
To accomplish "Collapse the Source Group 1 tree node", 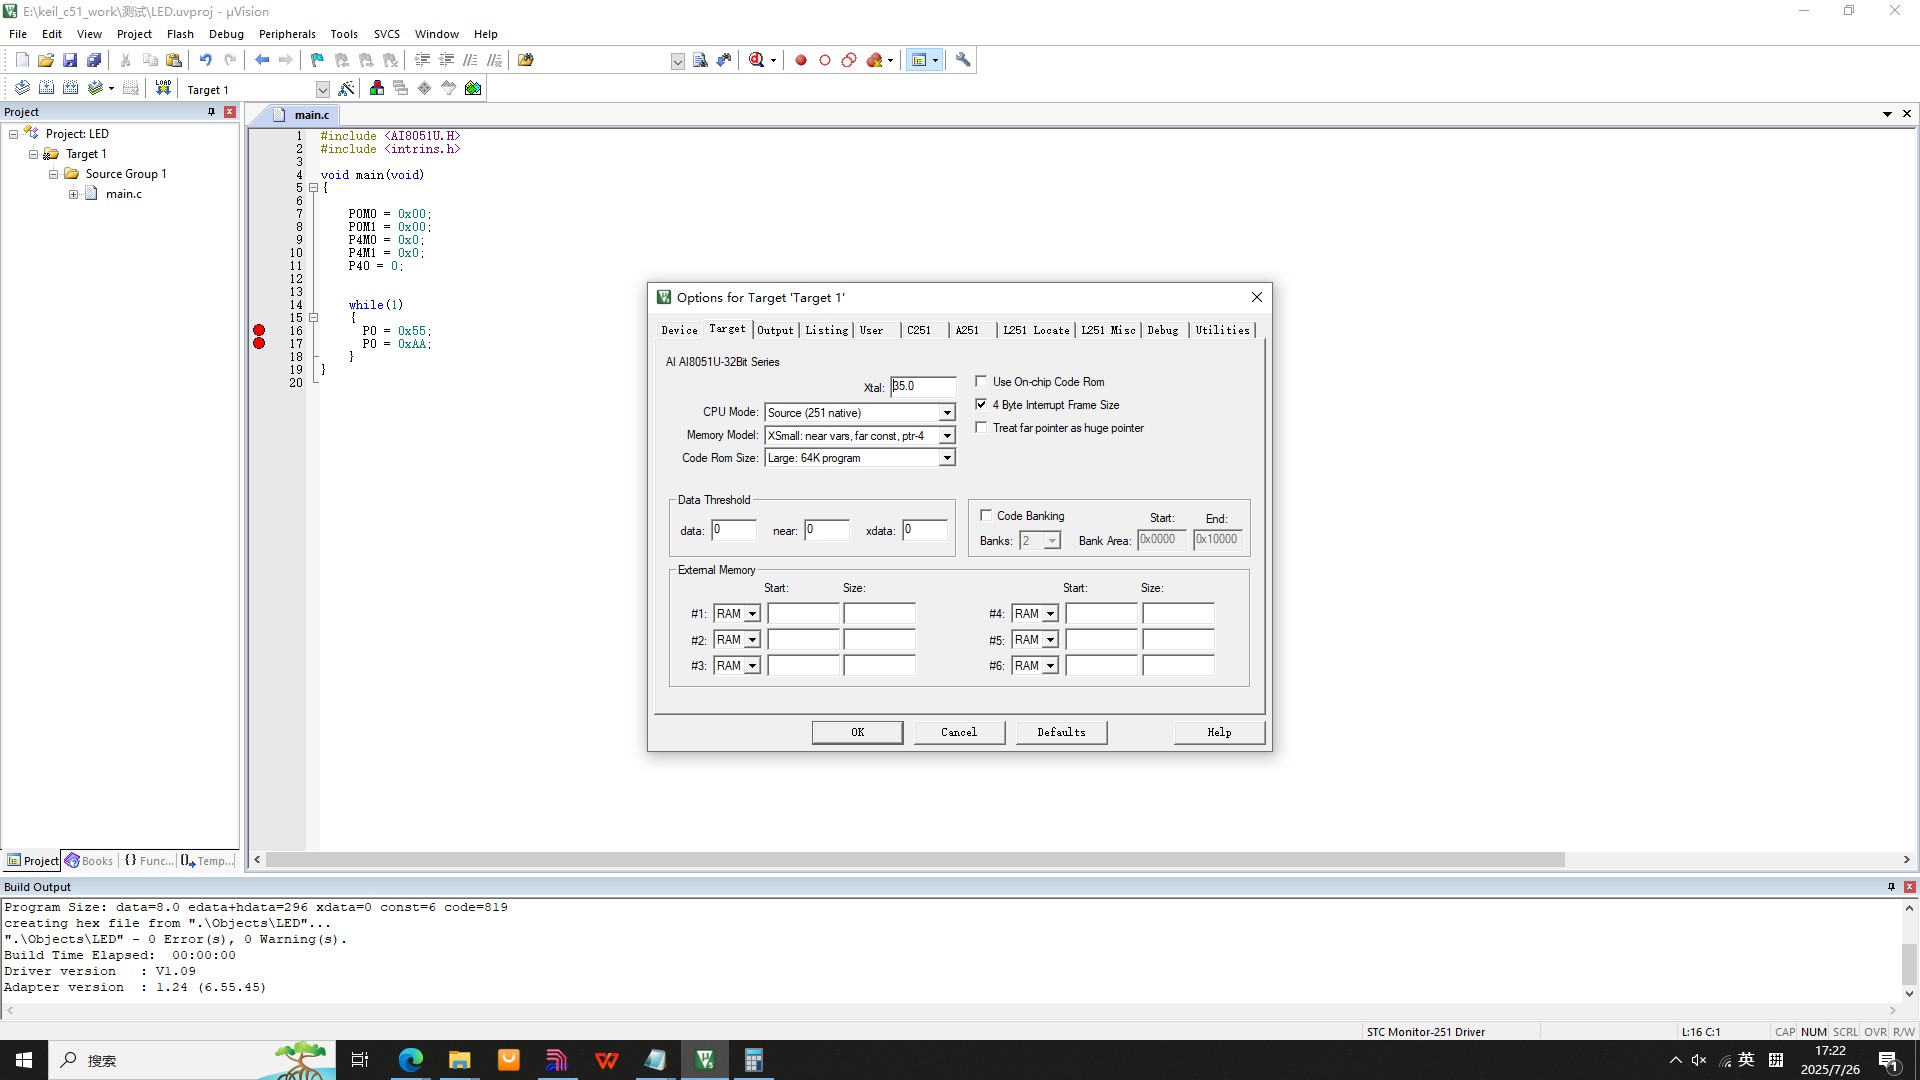I will coord(54,174).
